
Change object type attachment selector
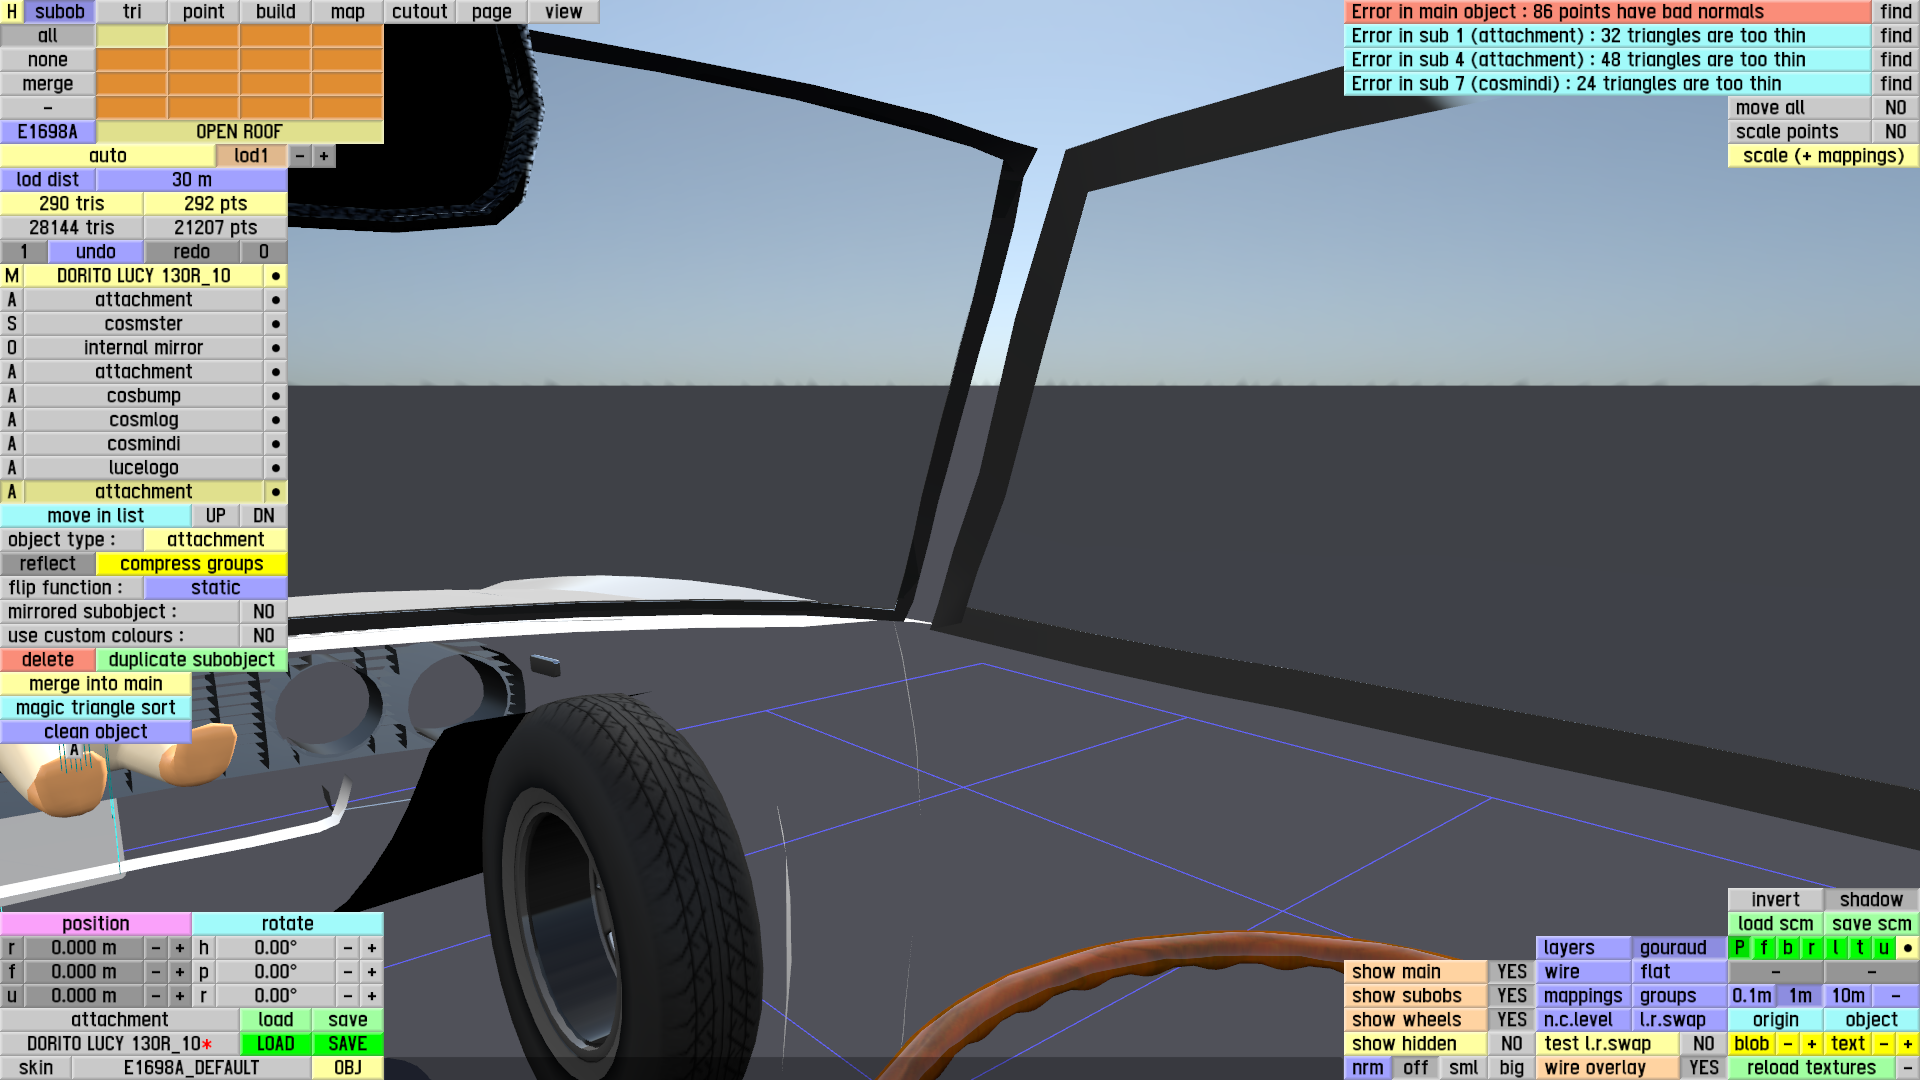pyautogui.click(x=215, y=540)
